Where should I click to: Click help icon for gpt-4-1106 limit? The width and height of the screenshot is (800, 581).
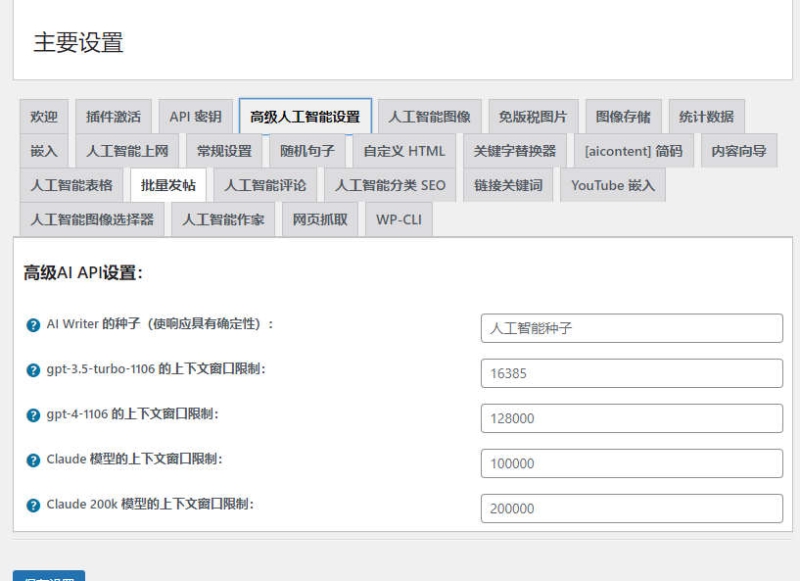pos(33,415)
